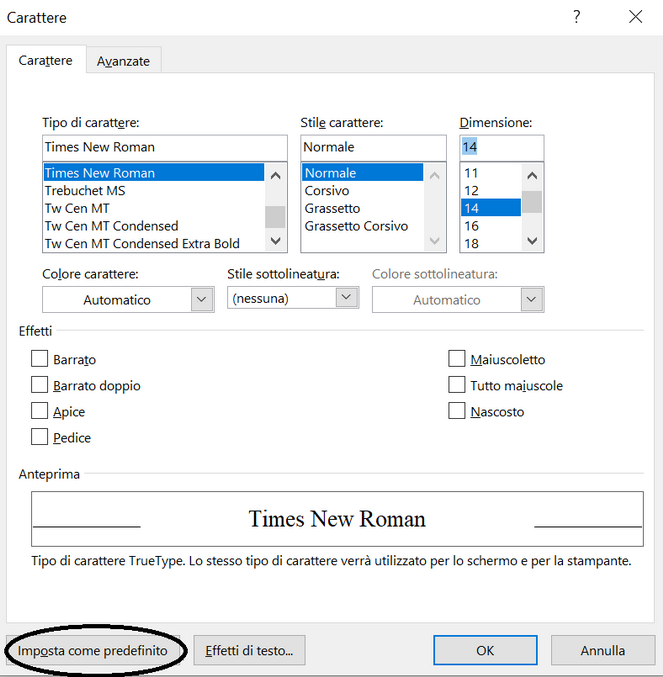This screenshot has width=663, height=677.
Task: Cancel with the Annulla button
Action: click(603, 651)
